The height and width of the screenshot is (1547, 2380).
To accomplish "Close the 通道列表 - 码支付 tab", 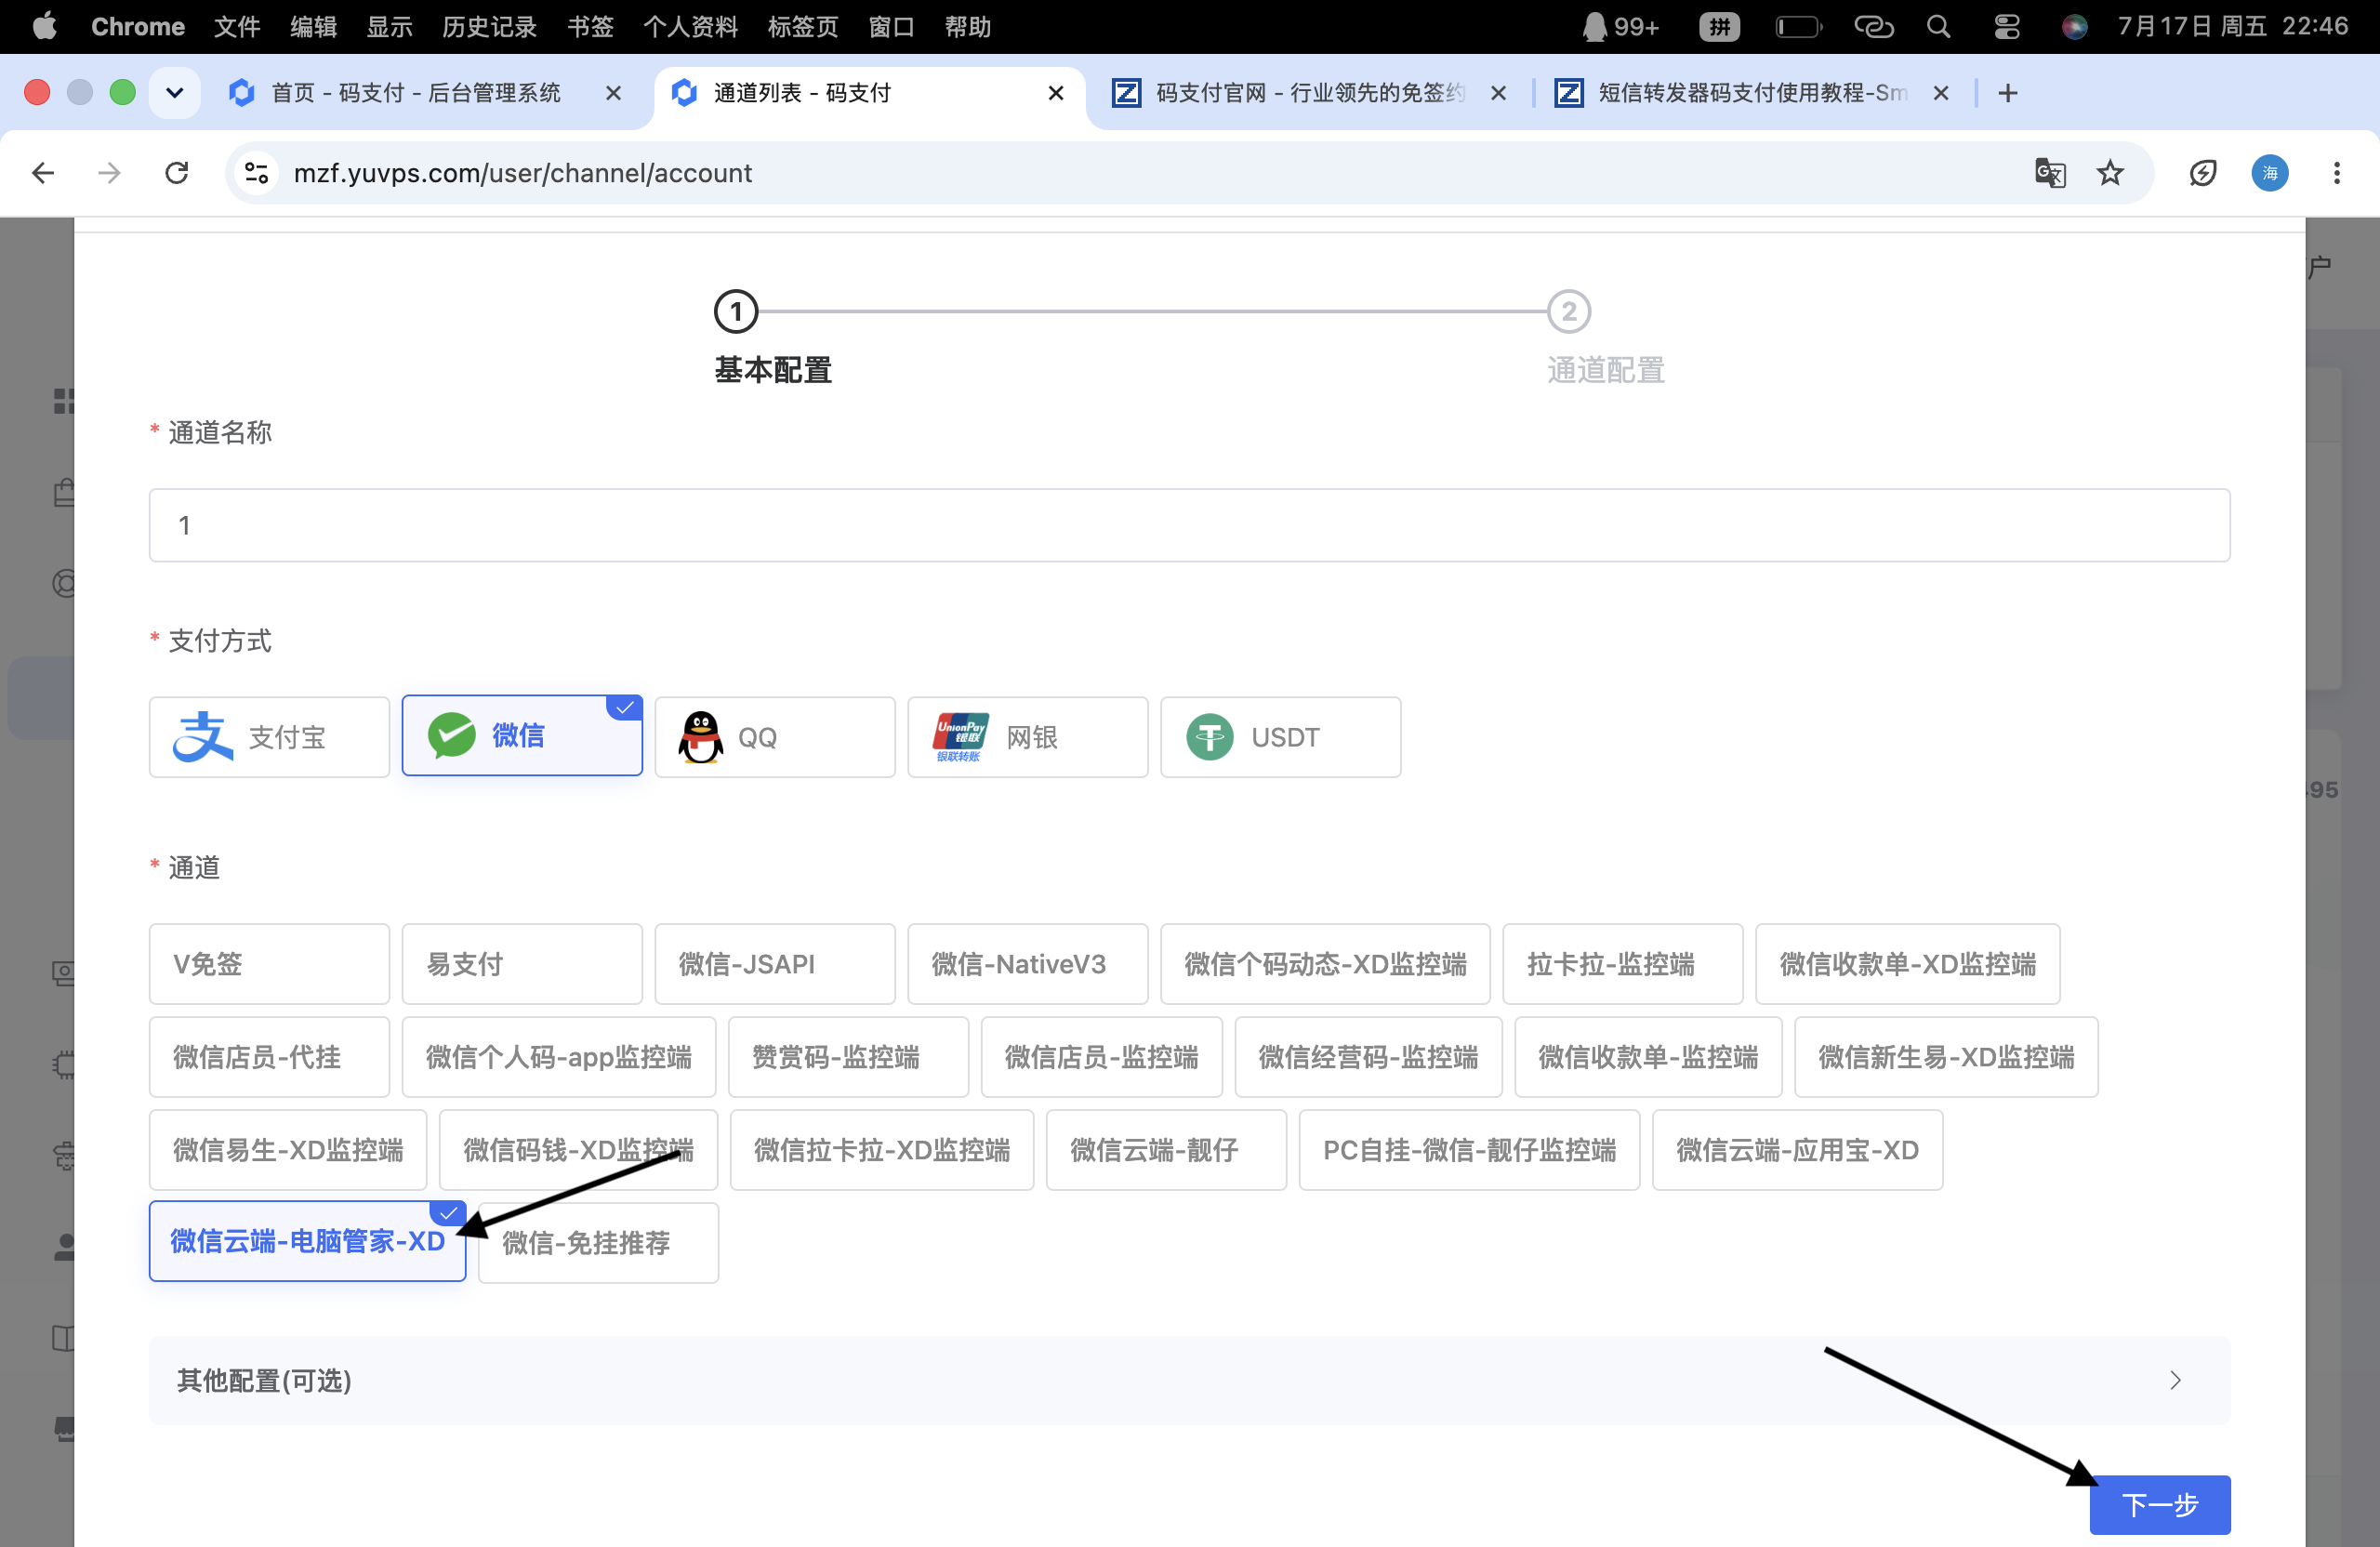I will tap(1055, 93).
